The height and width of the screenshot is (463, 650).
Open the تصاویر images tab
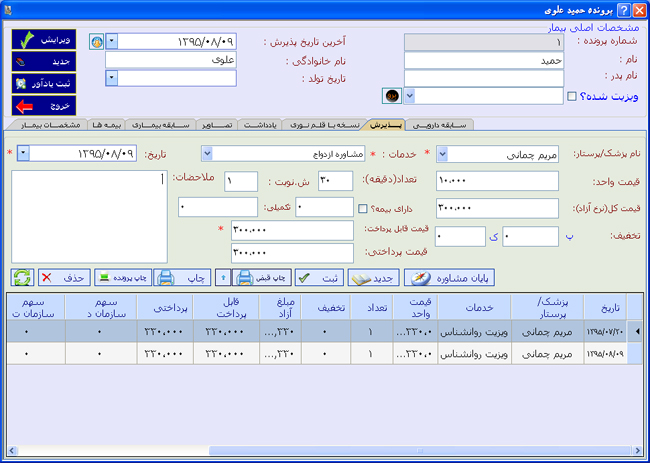point(217,125)
